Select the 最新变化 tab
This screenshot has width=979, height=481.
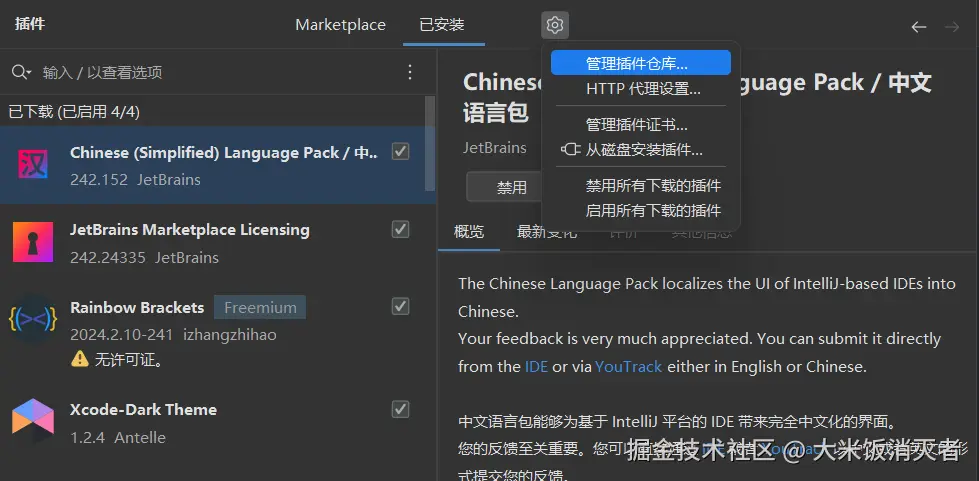pos(547,232)
